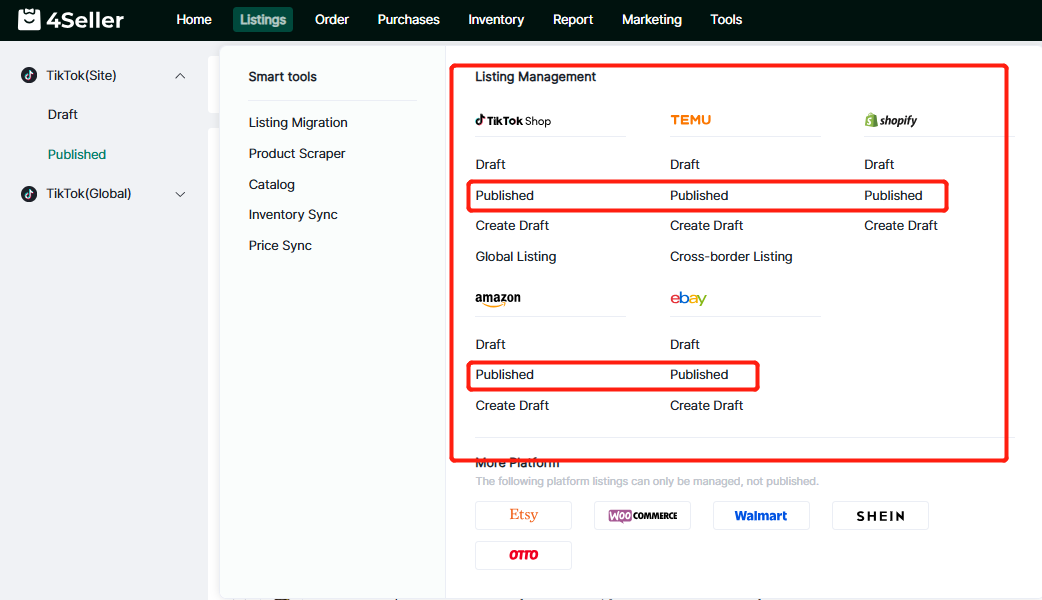Open the Inventory menu in top bar
The width and height of the screenshot is (1042, 600).
pyautogui.click(x=496, y=20)
